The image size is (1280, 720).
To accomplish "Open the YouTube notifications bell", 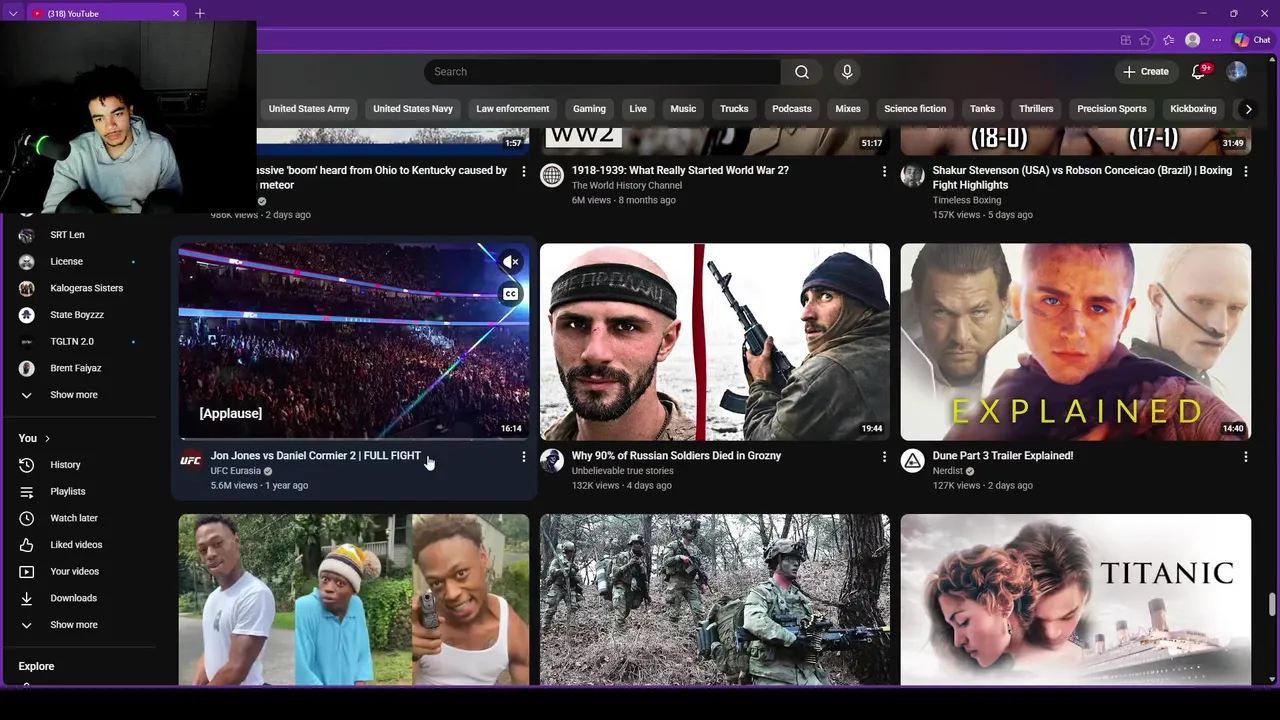I will [x=1198, y=72].
